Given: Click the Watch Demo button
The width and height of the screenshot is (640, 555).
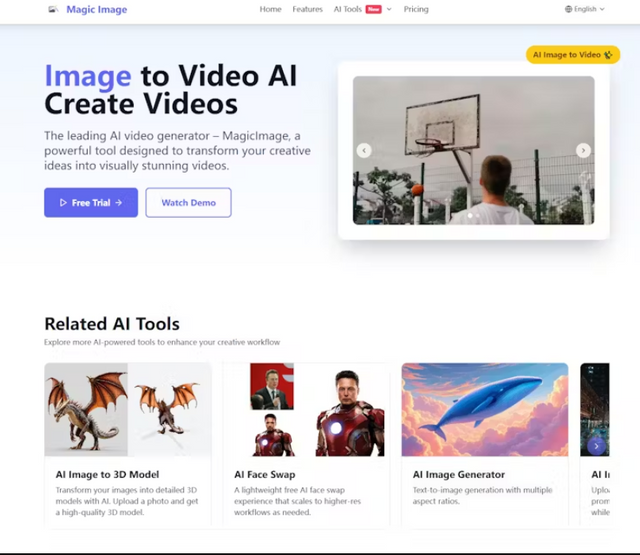Looking at the screenshot, I should click(x=188, y=202).
